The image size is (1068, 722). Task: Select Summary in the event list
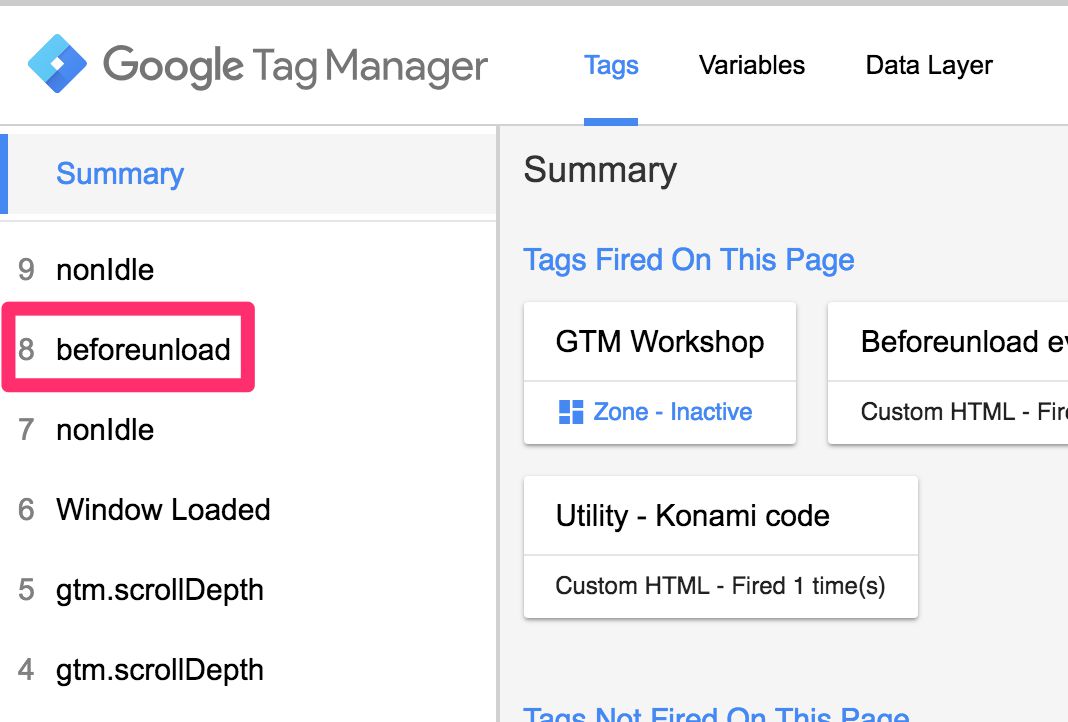pyautogui.click(x=248, y=174)
